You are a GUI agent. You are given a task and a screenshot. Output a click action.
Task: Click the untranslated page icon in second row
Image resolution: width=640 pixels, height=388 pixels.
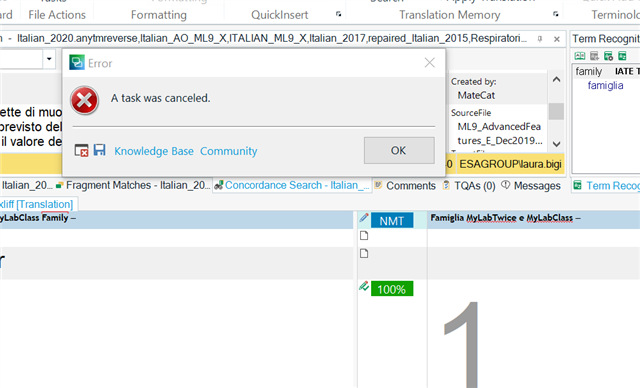click(364, 235)
